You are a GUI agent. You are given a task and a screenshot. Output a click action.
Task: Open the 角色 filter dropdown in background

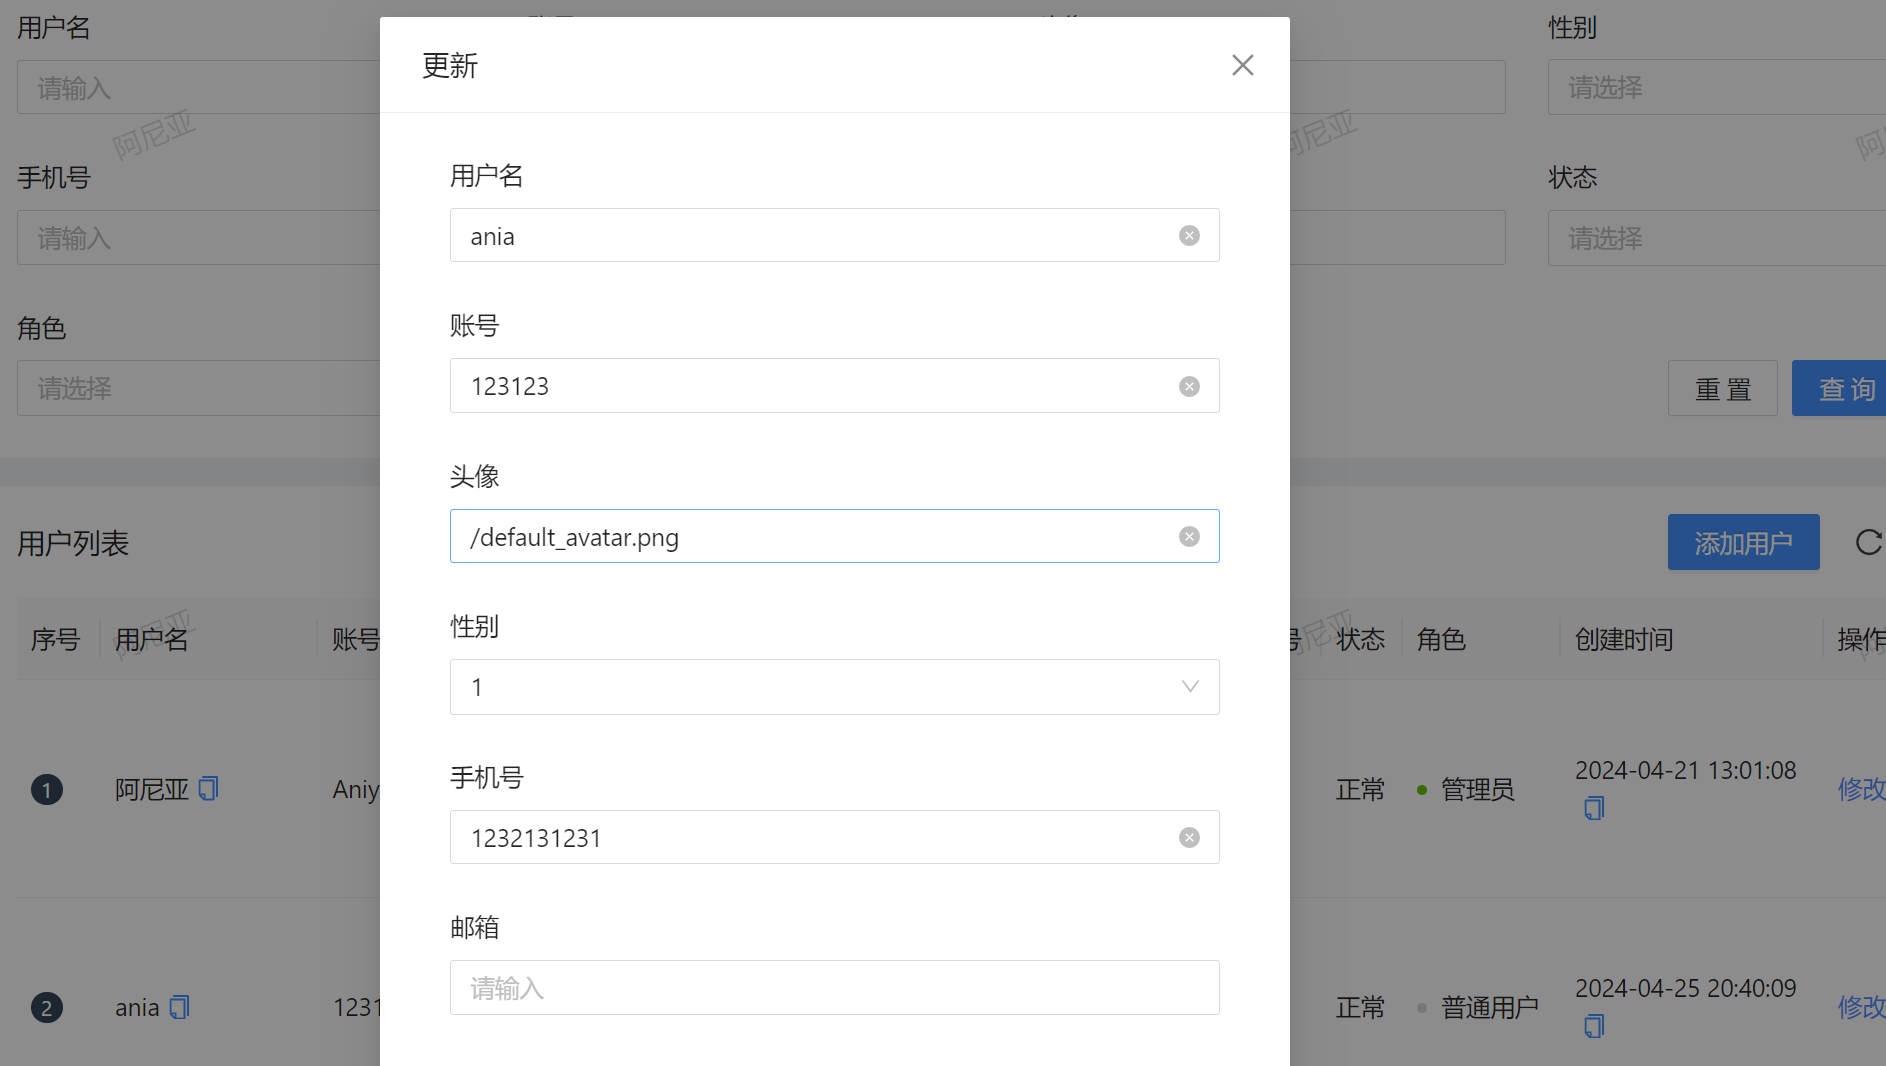point(198,389)
